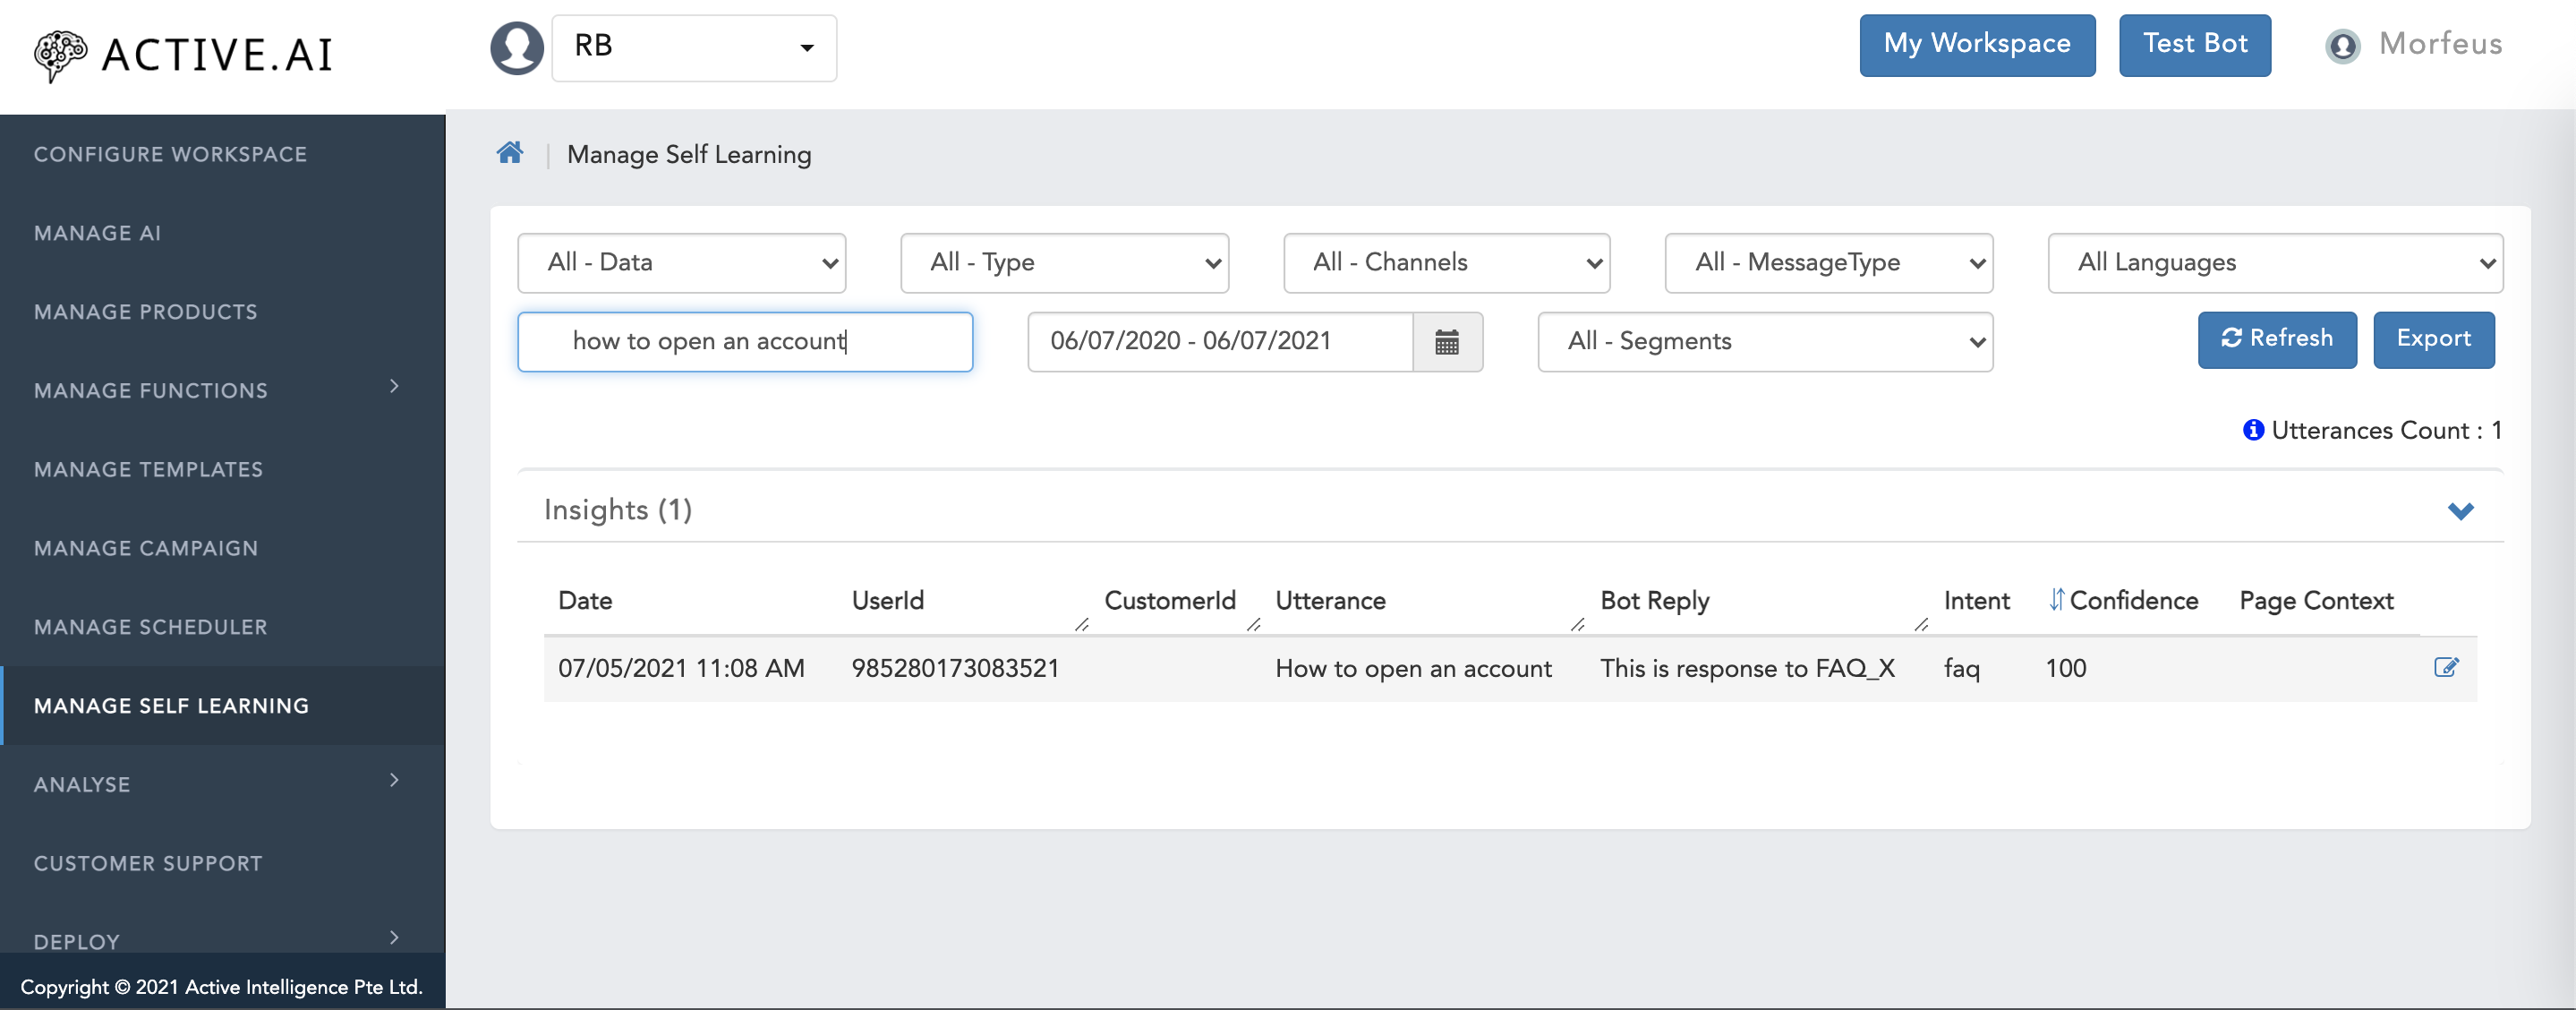This screenshot has height=1010, width=2576.
Task: Click the Intent column header
Action: coord(1976,601)
